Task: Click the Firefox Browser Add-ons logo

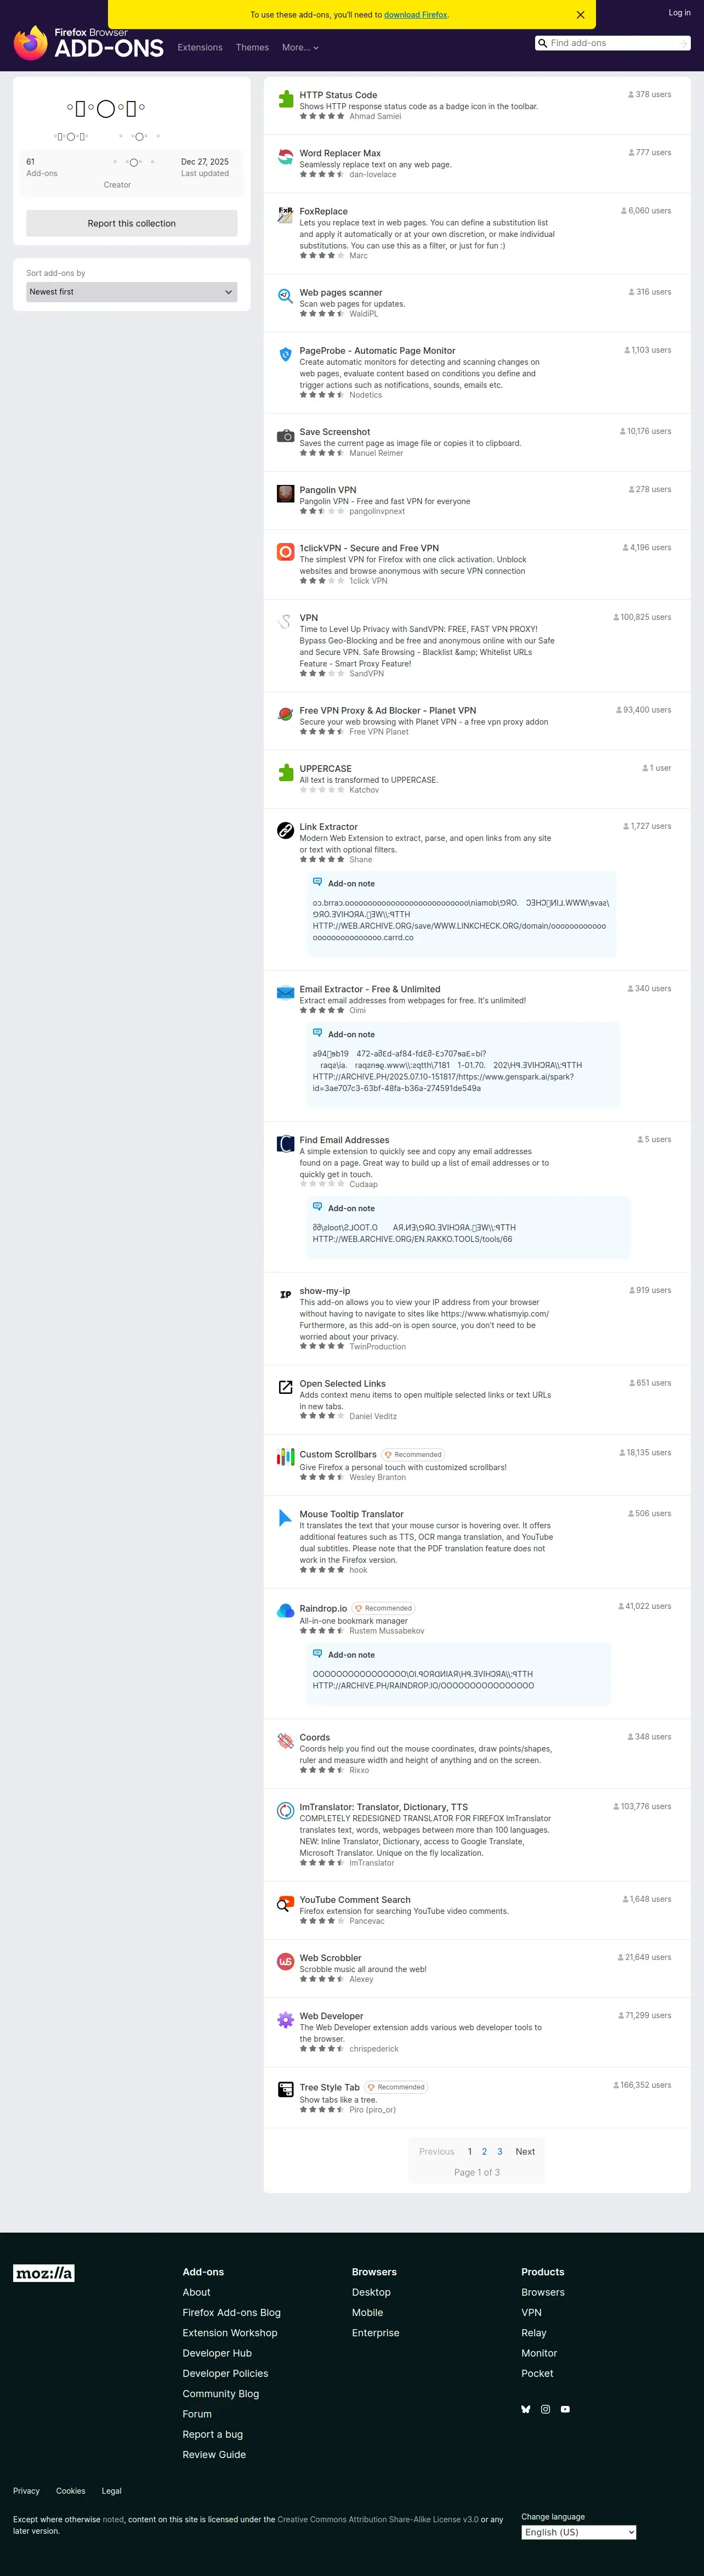Action: coord(88,42)
